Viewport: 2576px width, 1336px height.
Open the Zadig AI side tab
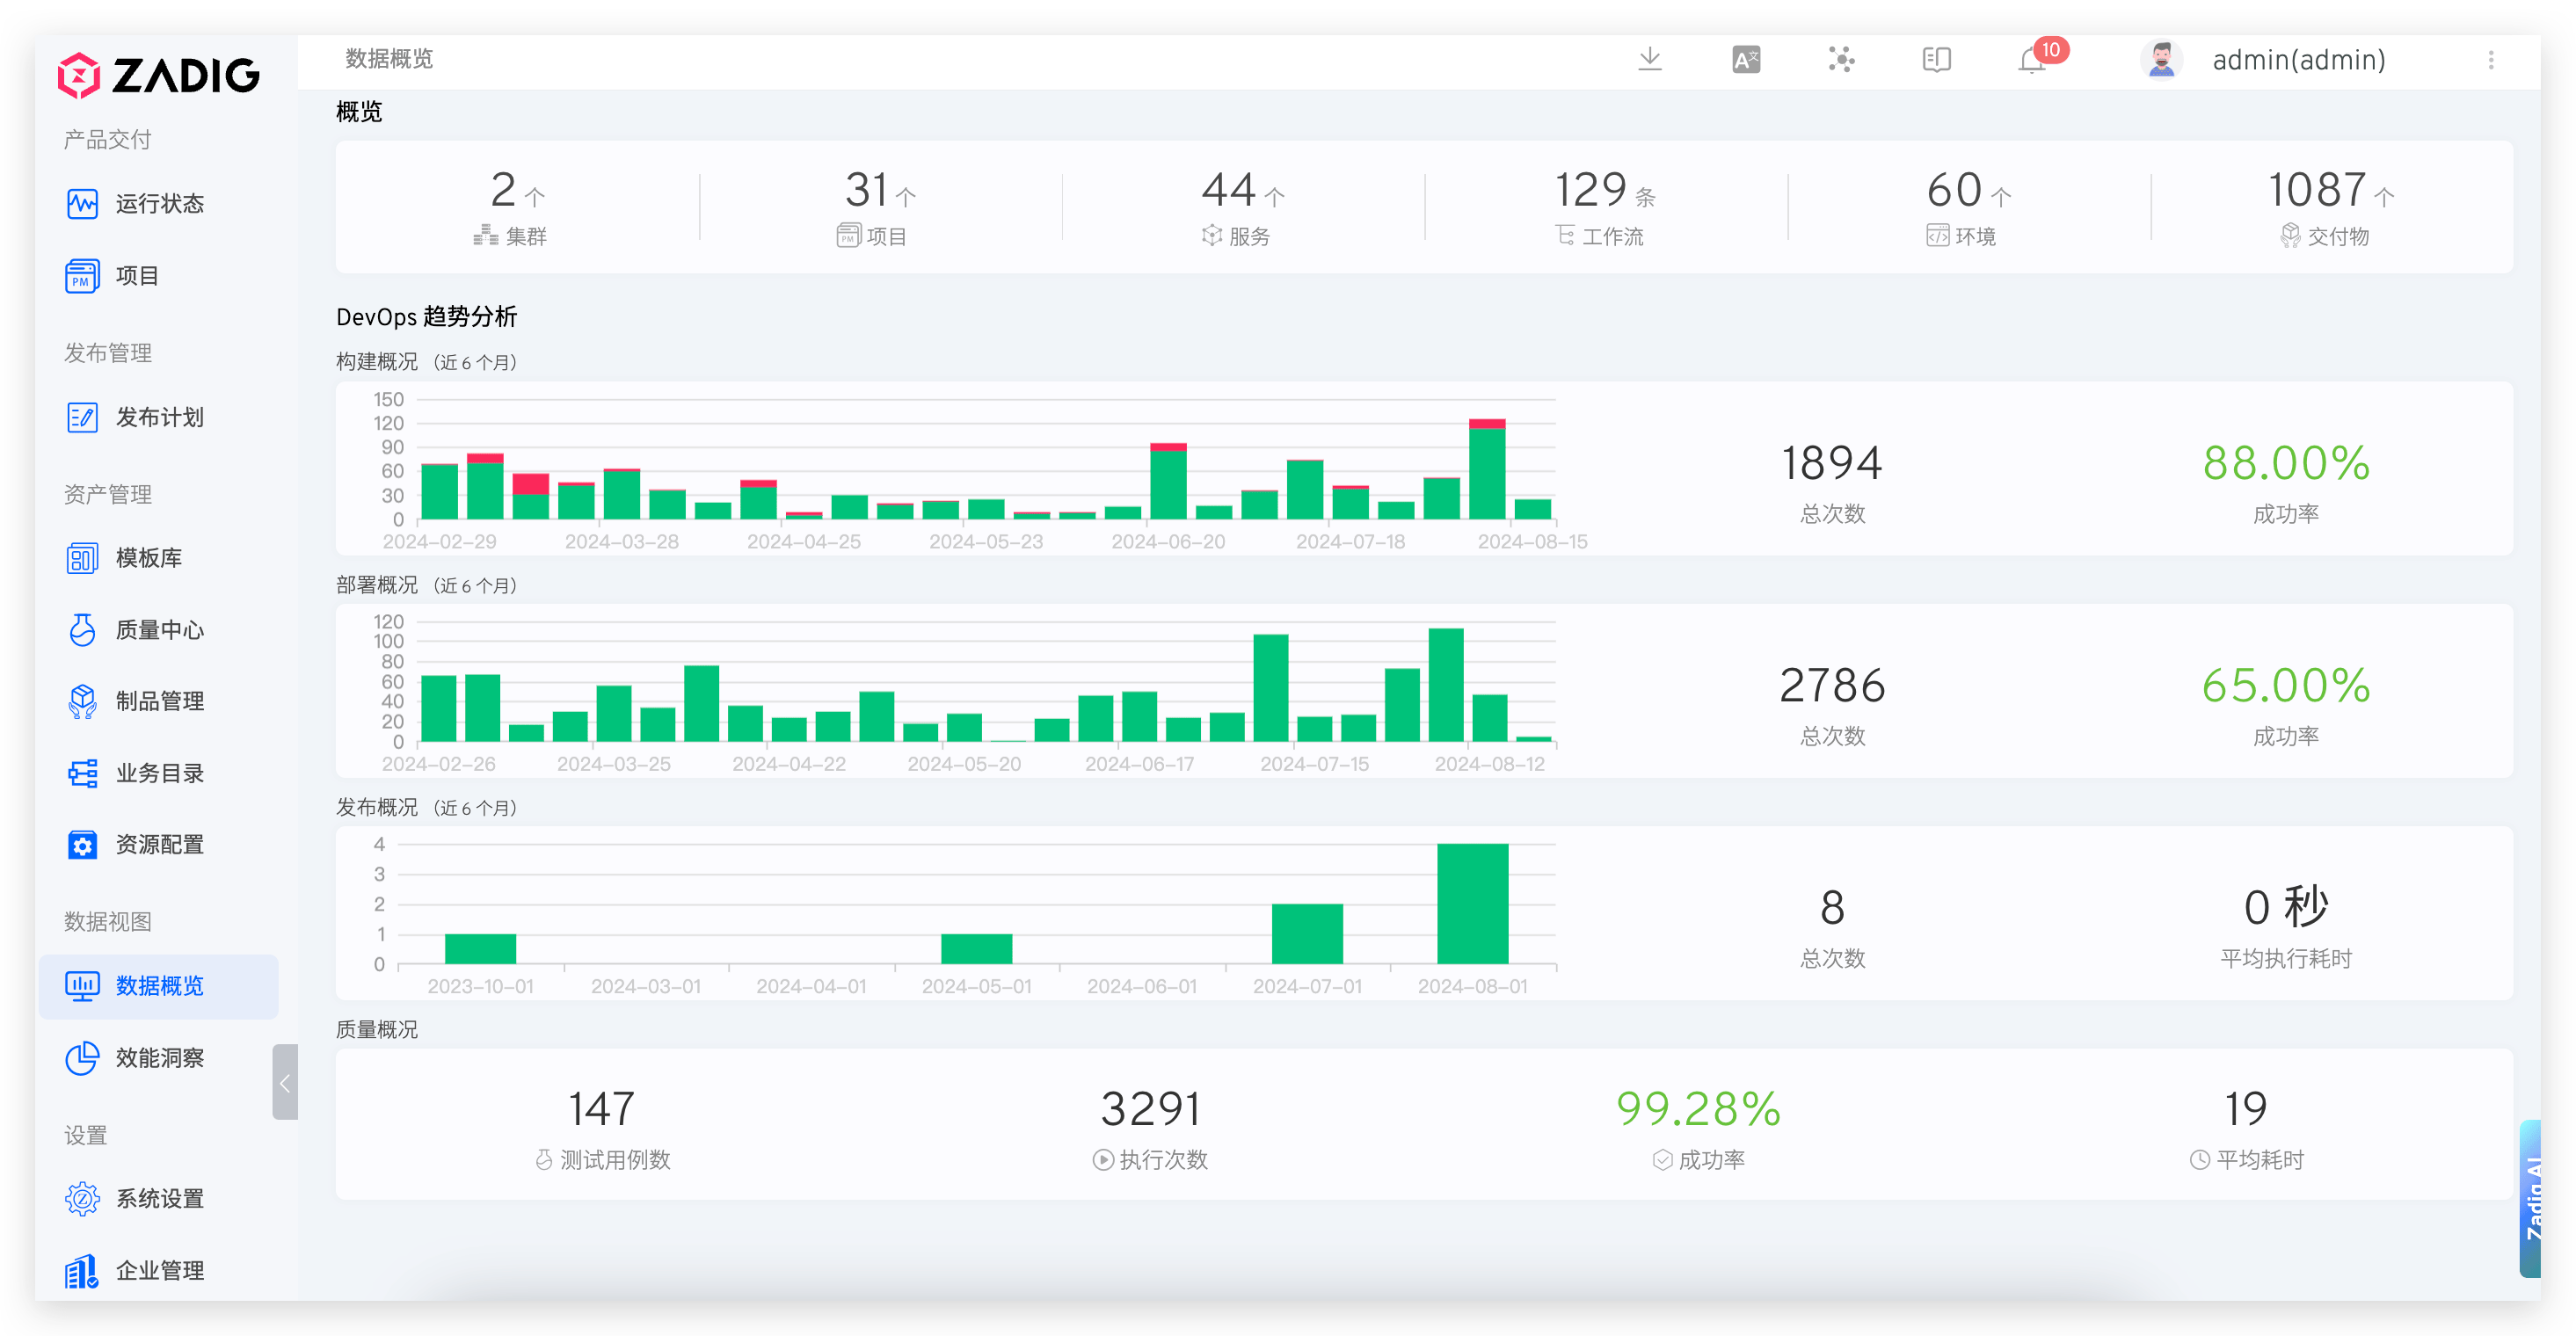tap(2531, 1199)
